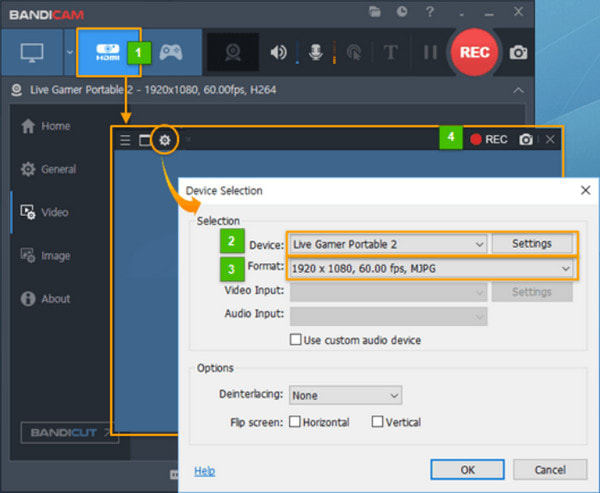
Task: Click REC in the preview window toolbar
Action: pyautogui.click(x=489, y=139)
